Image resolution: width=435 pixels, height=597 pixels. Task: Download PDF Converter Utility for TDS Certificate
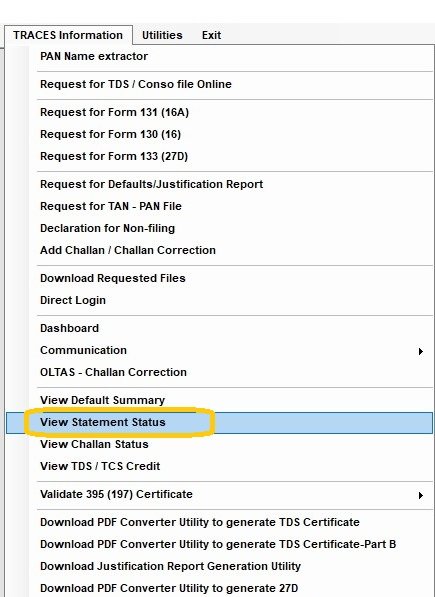tap(220, 522)
